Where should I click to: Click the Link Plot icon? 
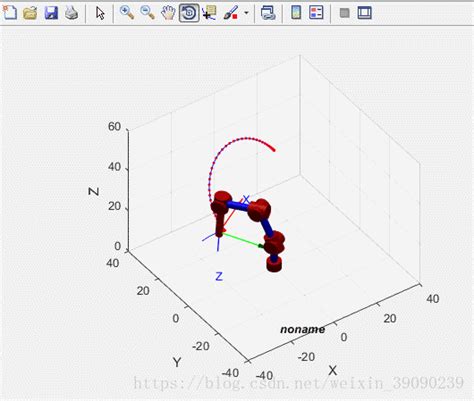click(268, 13)
